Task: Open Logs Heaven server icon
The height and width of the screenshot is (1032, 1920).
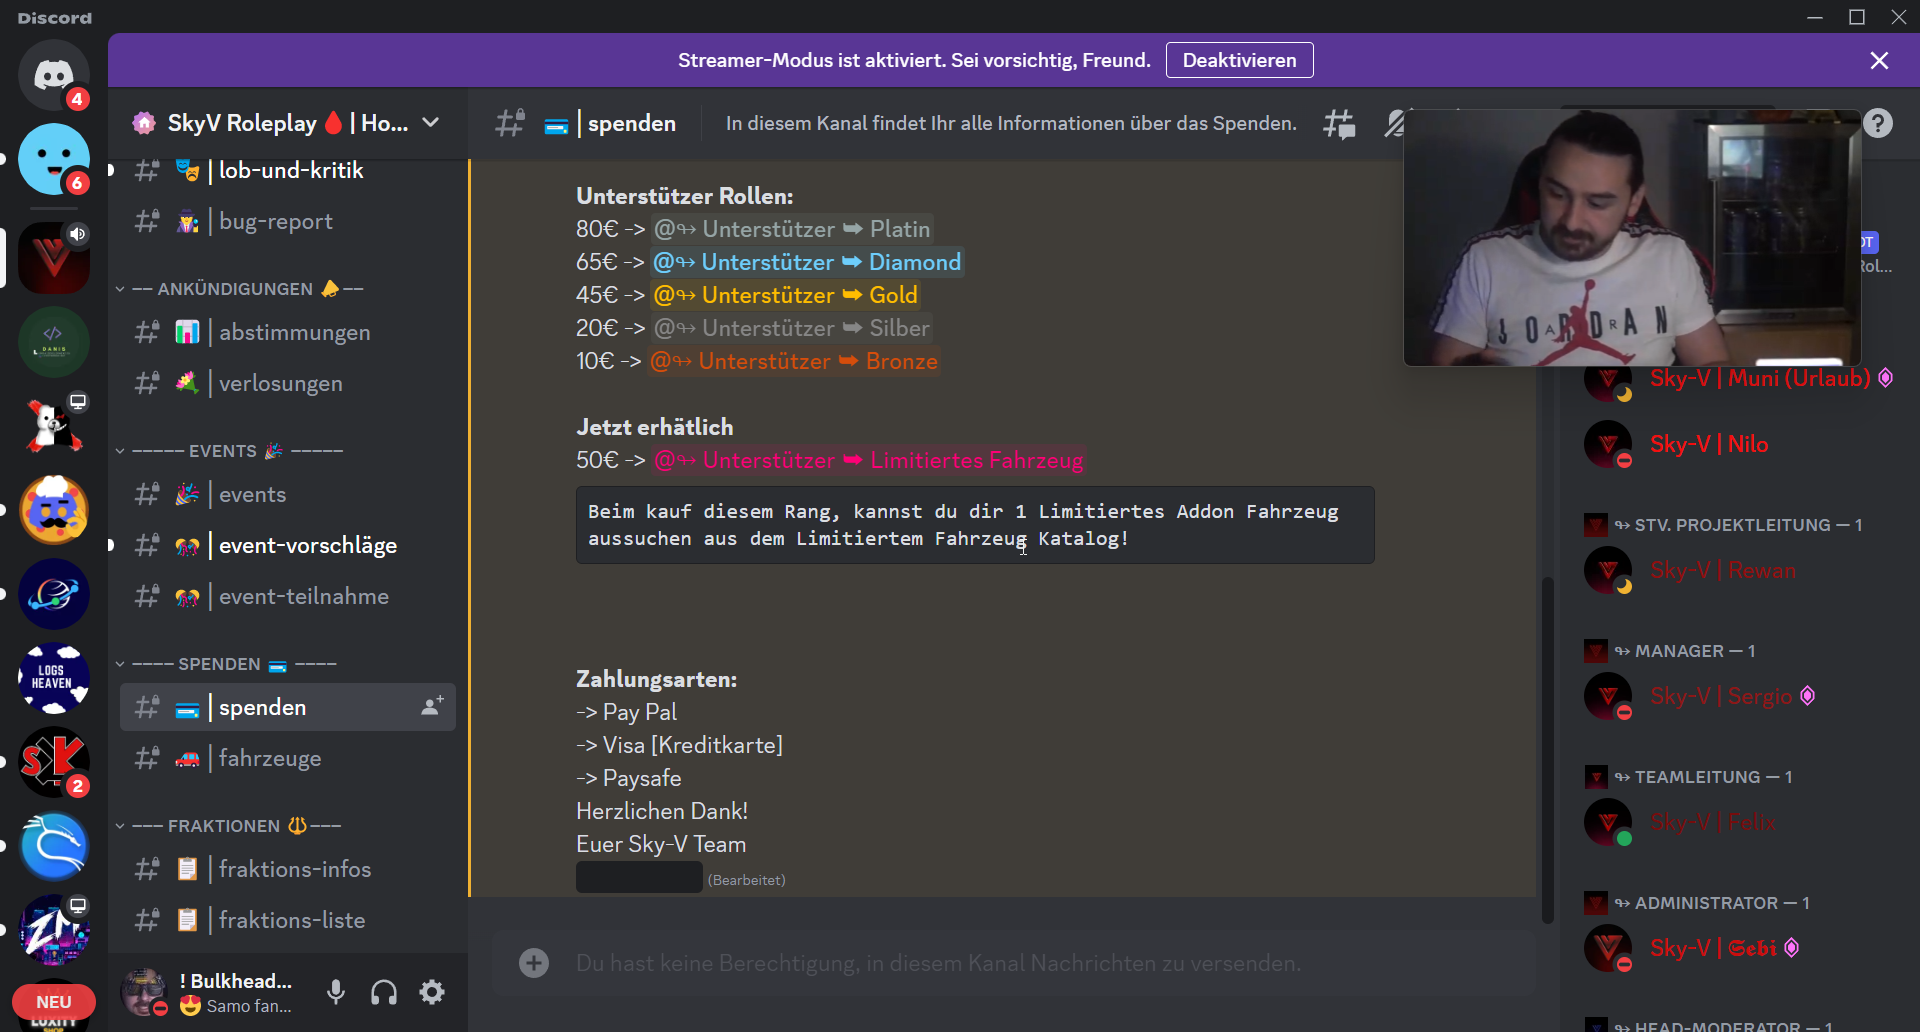Action: (54, 678)
